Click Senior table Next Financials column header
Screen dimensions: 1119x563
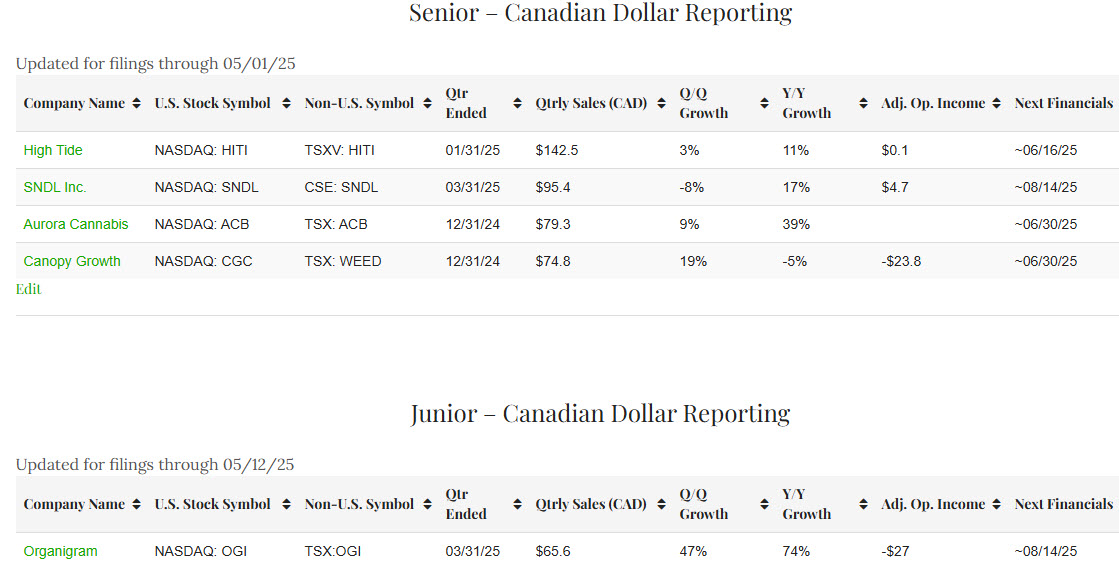(1063, 103)
